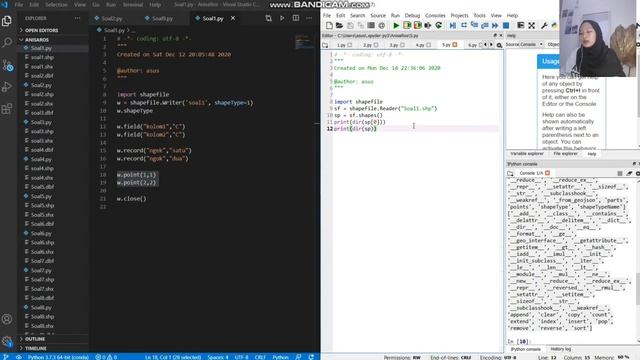Open the Explorer panel ellipsis menu
The width and height of the screenshot is (640, 360).
pos(77,18)
